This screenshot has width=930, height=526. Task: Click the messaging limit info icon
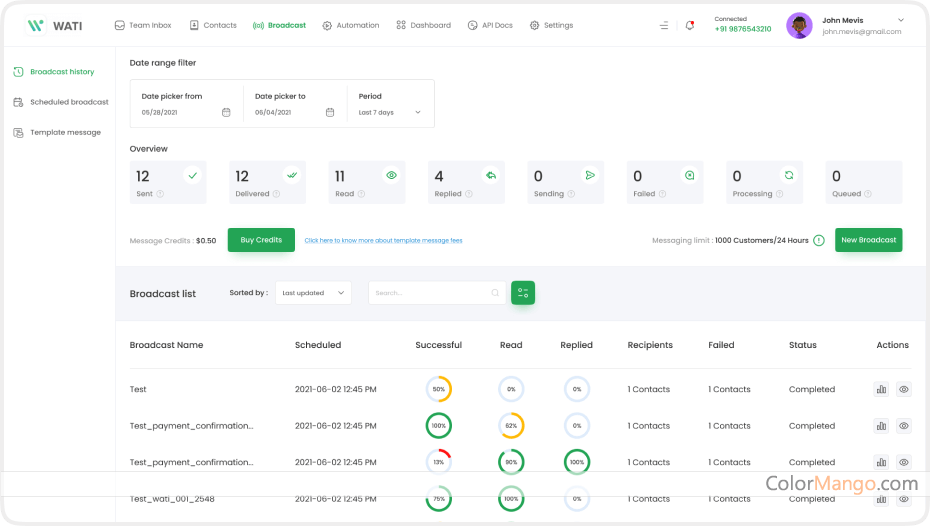pos(819,240)
